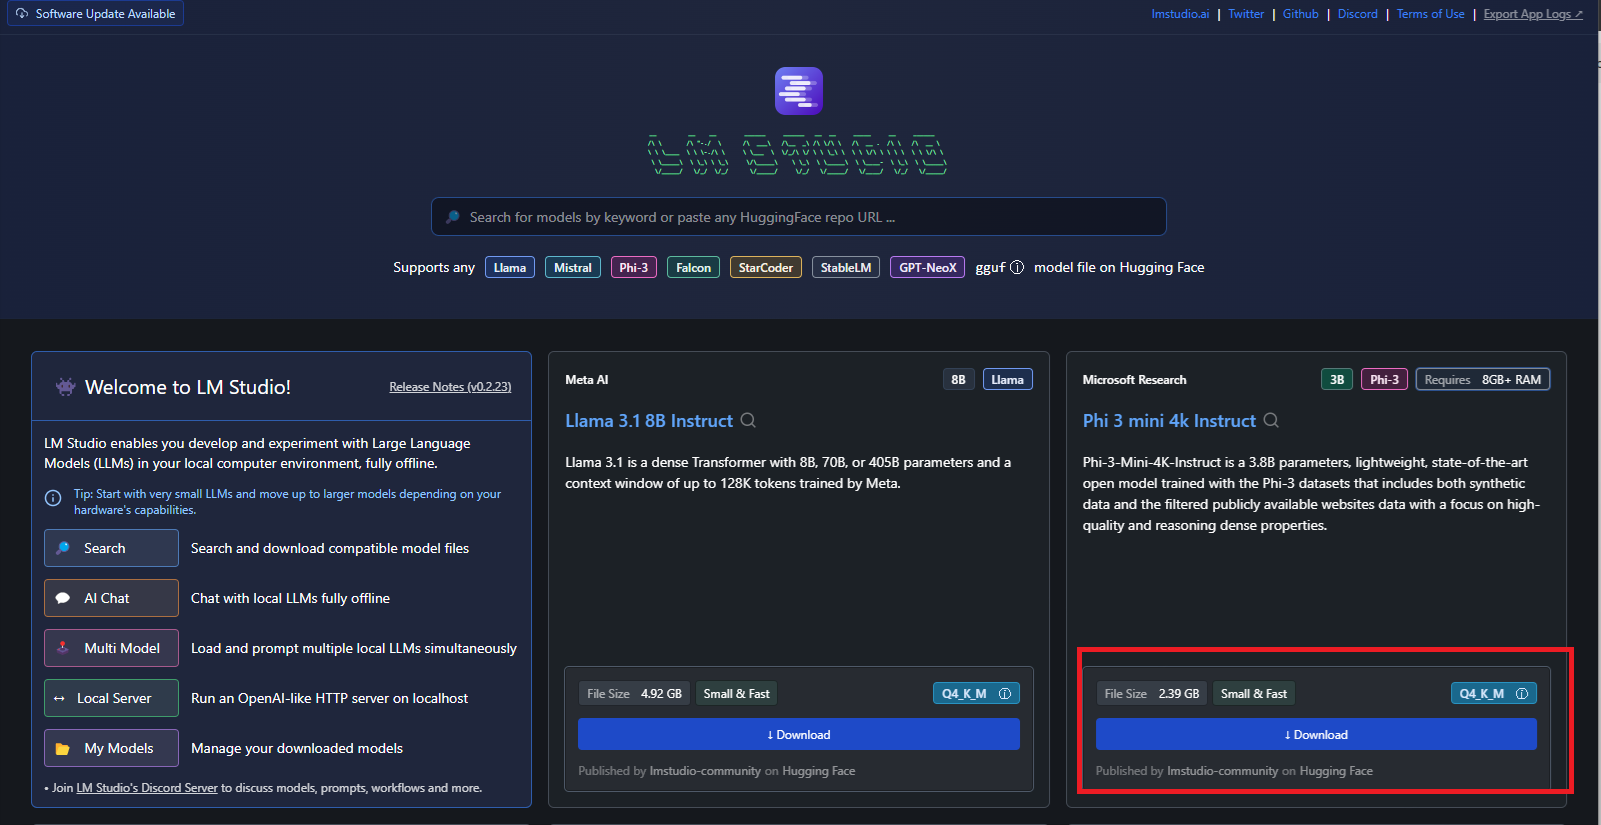Click the Q4_K_M quantization badge on the Llama card
Image resolution: width=1601 pixels, height=825 pixels.
976,693
